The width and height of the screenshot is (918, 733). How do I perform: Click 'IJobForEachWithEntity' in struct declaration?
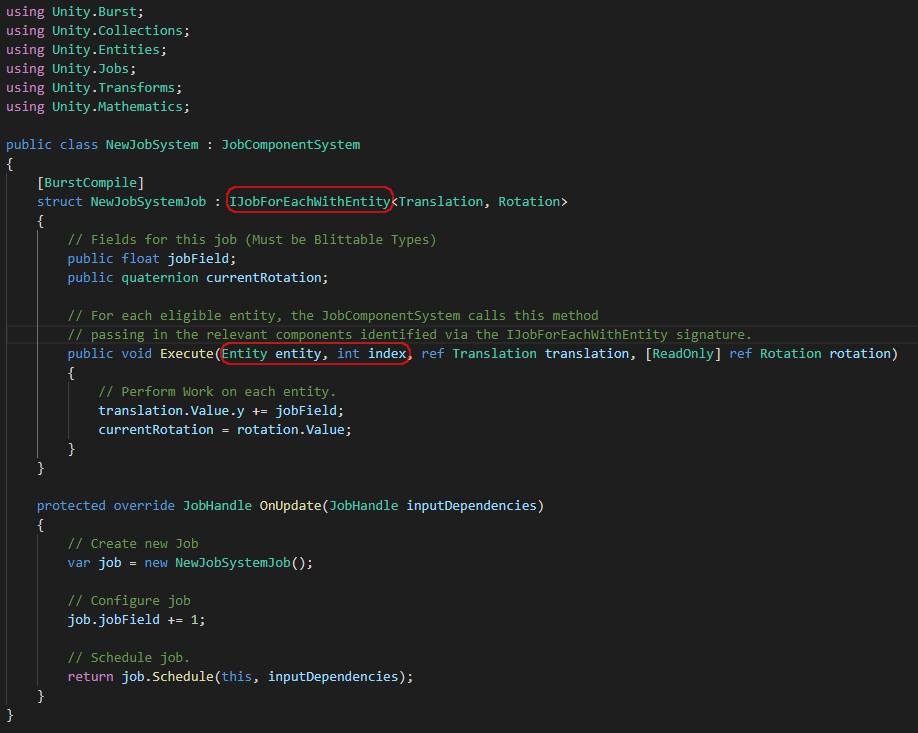tap(309, 201)
